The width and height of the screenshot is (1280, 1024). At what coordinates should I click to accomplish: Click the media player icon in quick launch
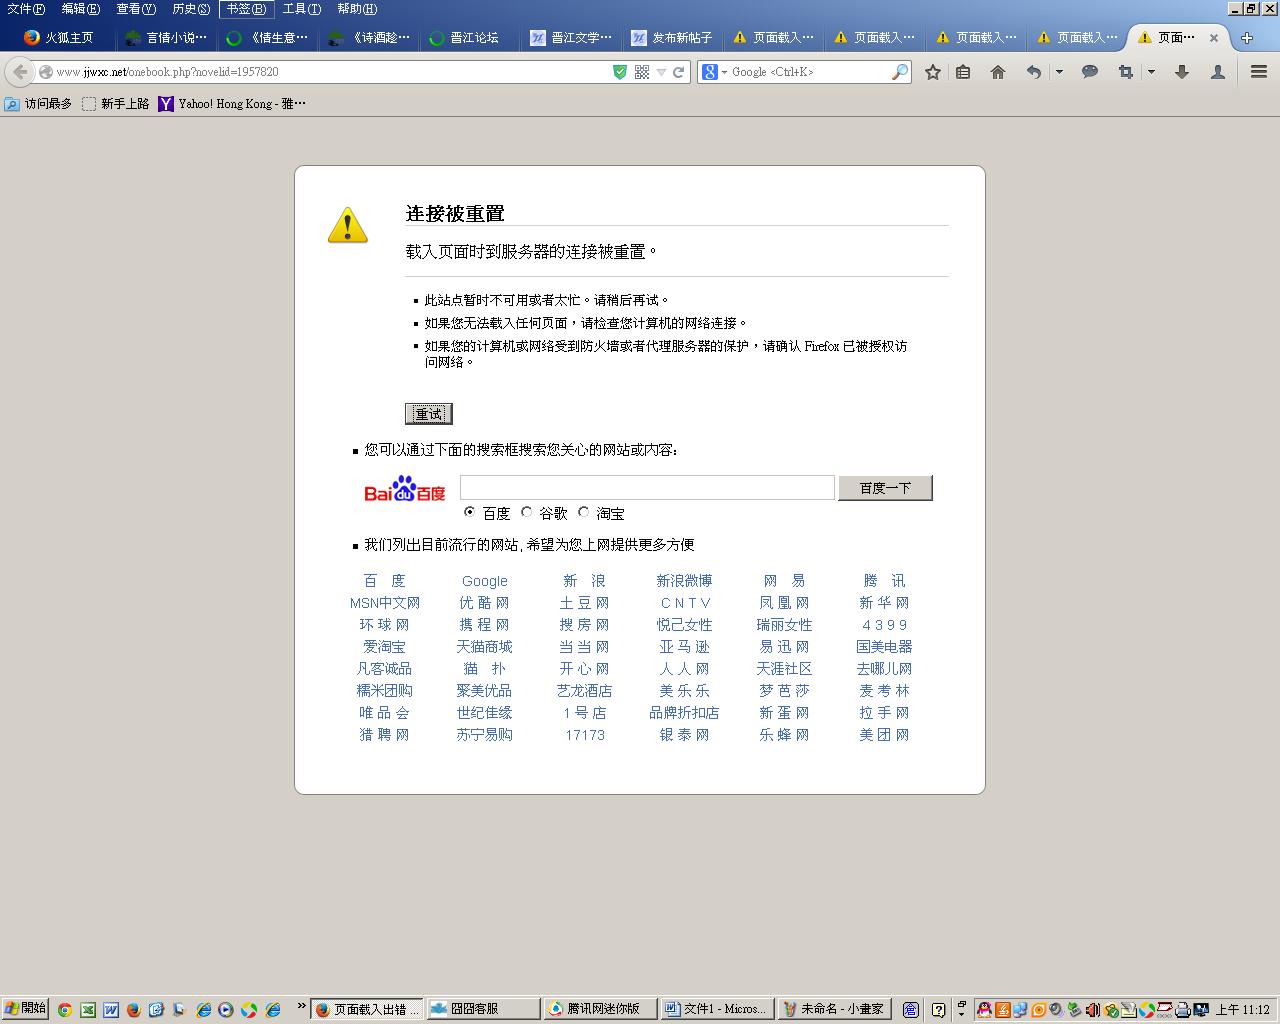pos(226,1010)
